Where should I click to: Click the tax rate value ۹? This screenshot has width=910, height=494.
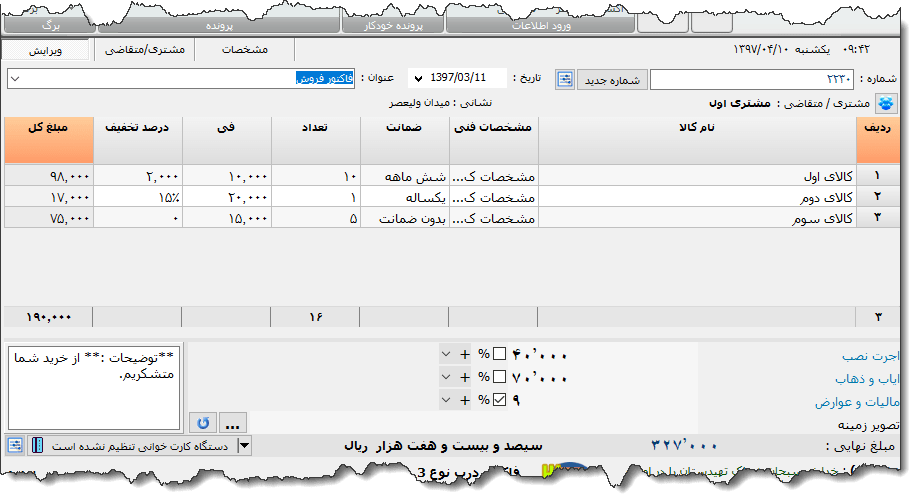pos(516,400)
